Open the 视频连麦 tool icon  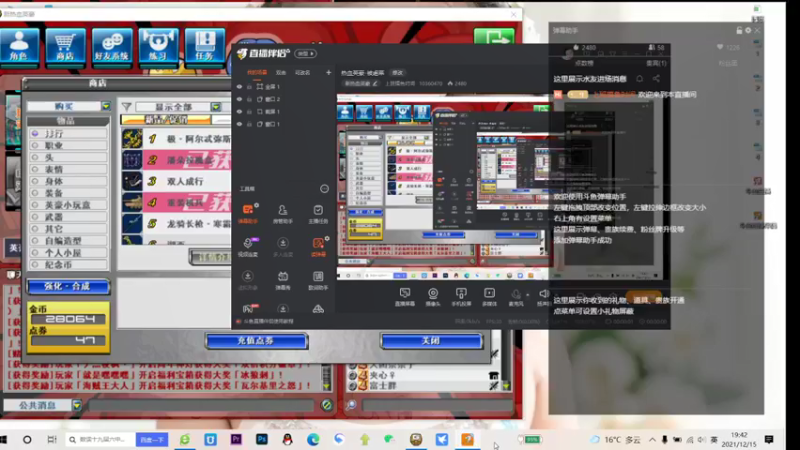coord(248,247)
